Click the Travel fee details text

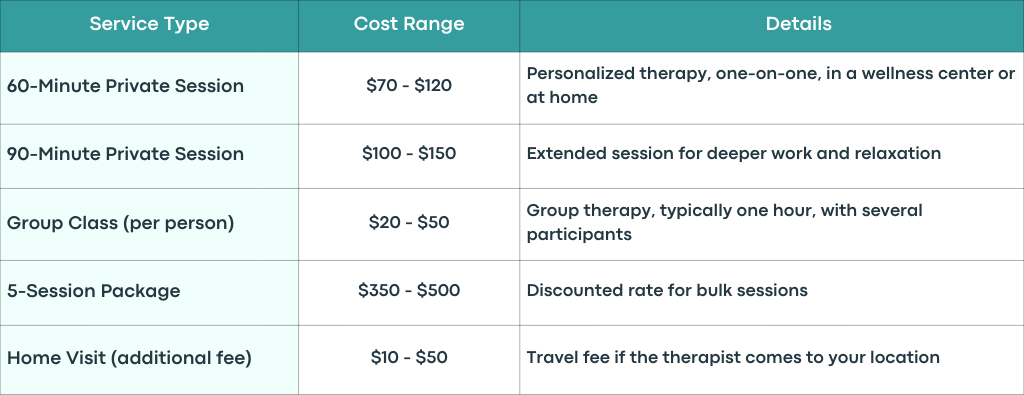733,358
